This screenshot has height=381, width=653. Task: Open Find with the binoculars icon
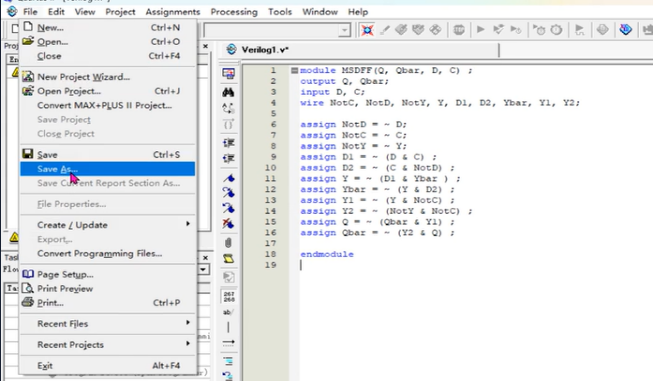(x=228, y=92)
